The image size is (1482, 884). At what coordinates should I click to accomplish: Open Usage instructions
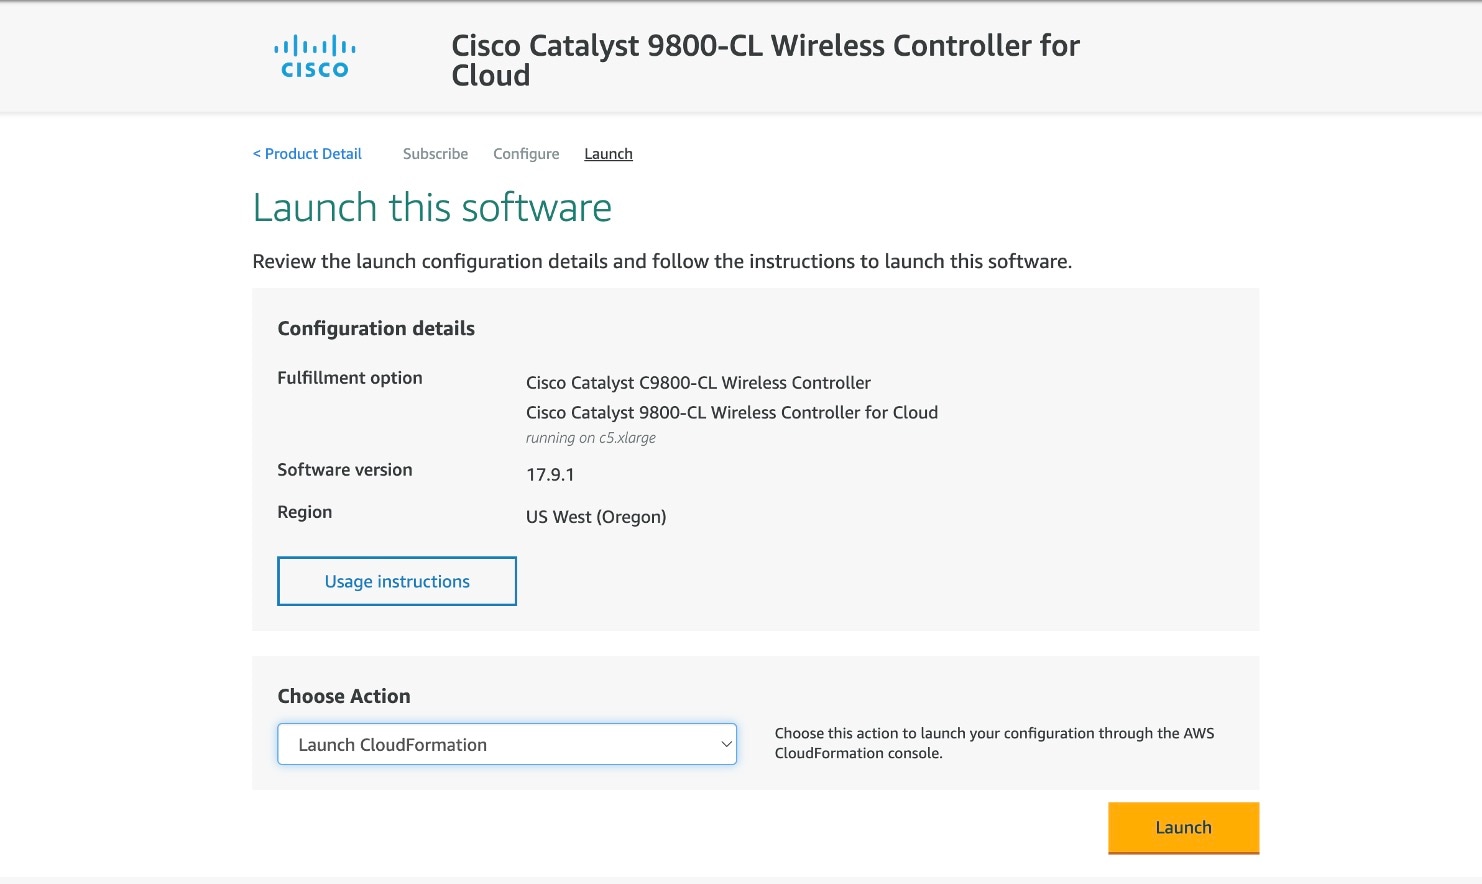[x=397, y=581]
